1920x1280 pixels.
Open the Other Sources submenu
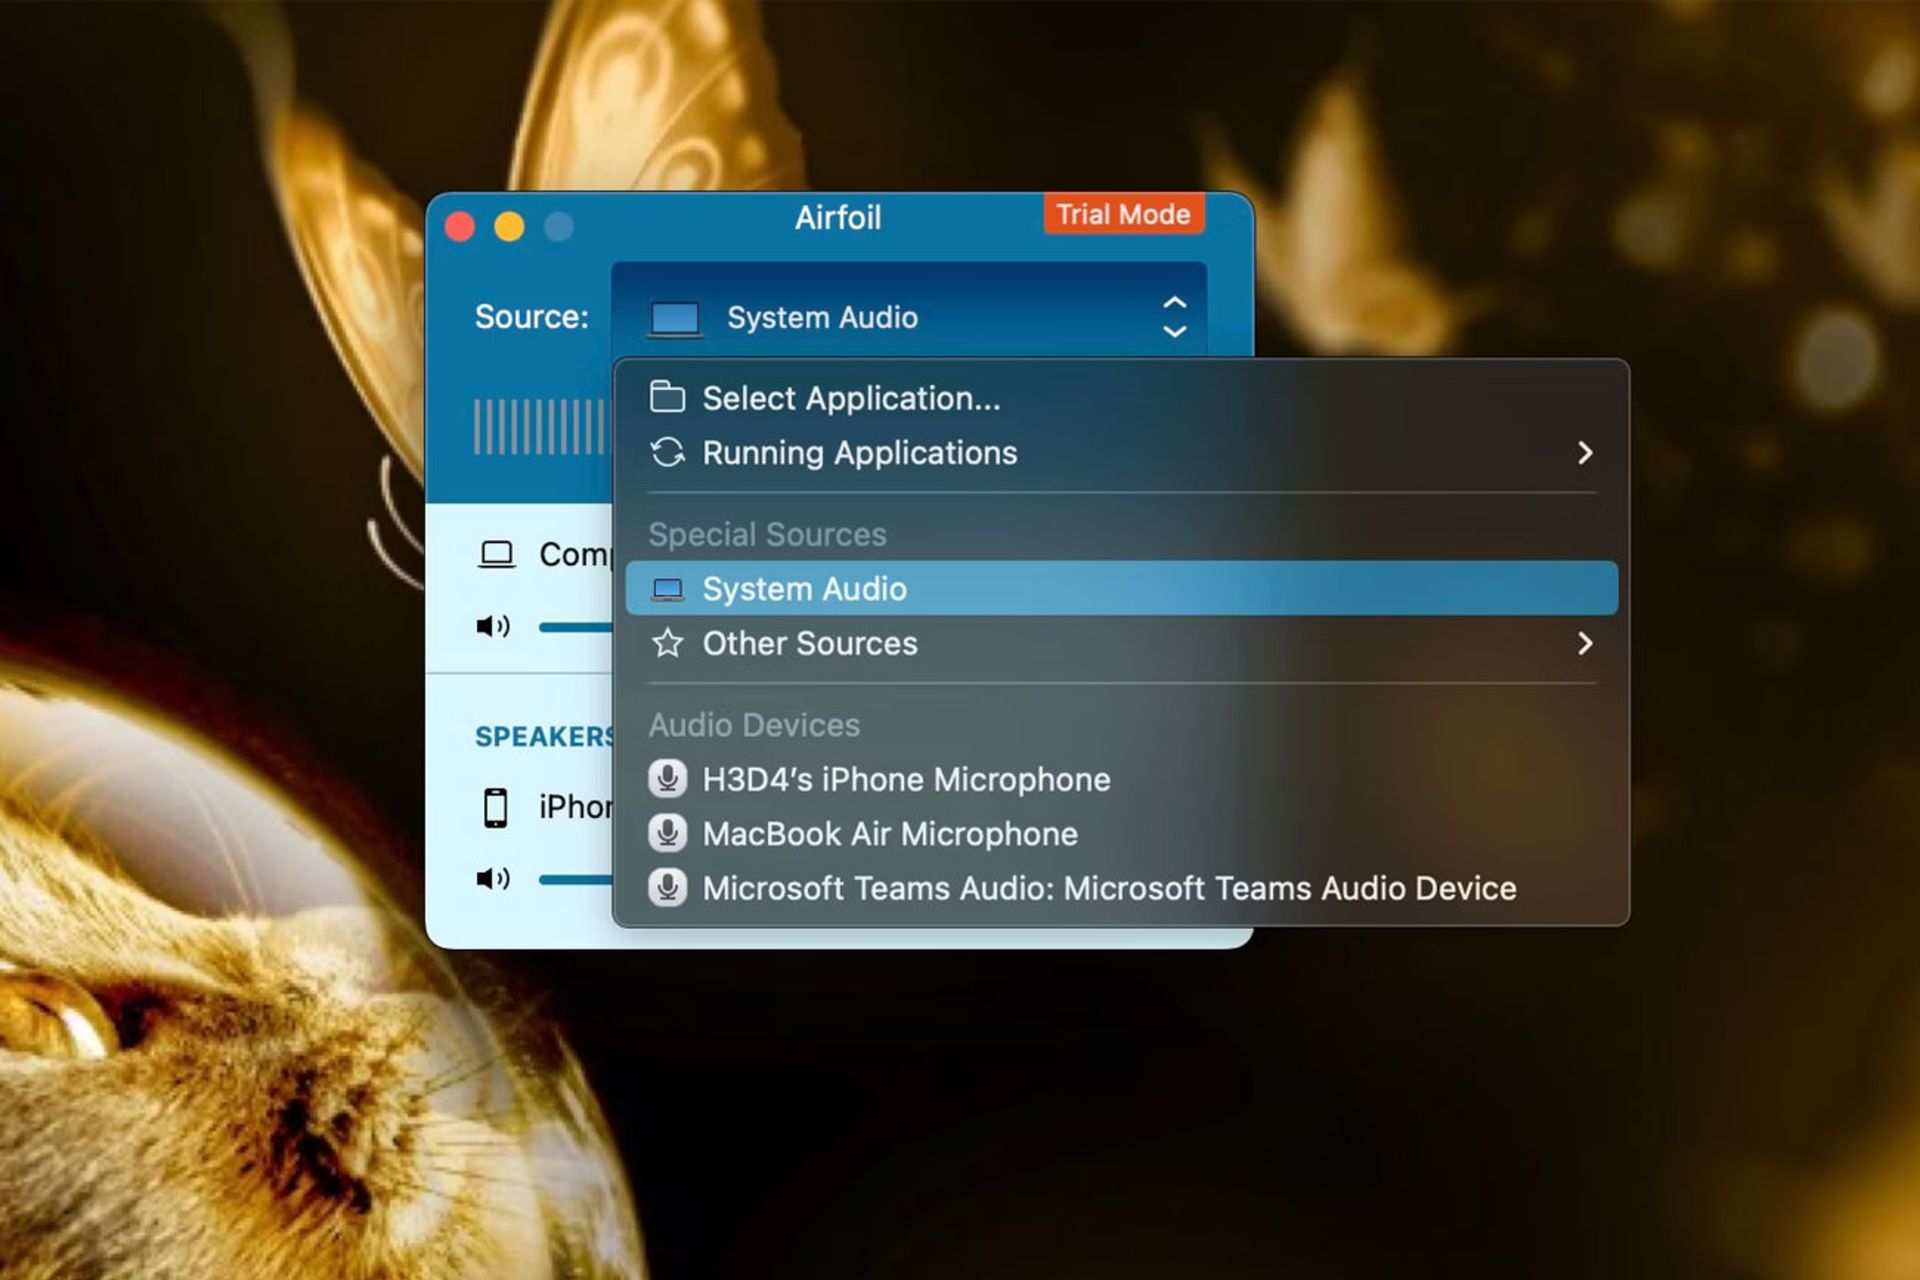pyautogui.click(x=1121, y=643)
